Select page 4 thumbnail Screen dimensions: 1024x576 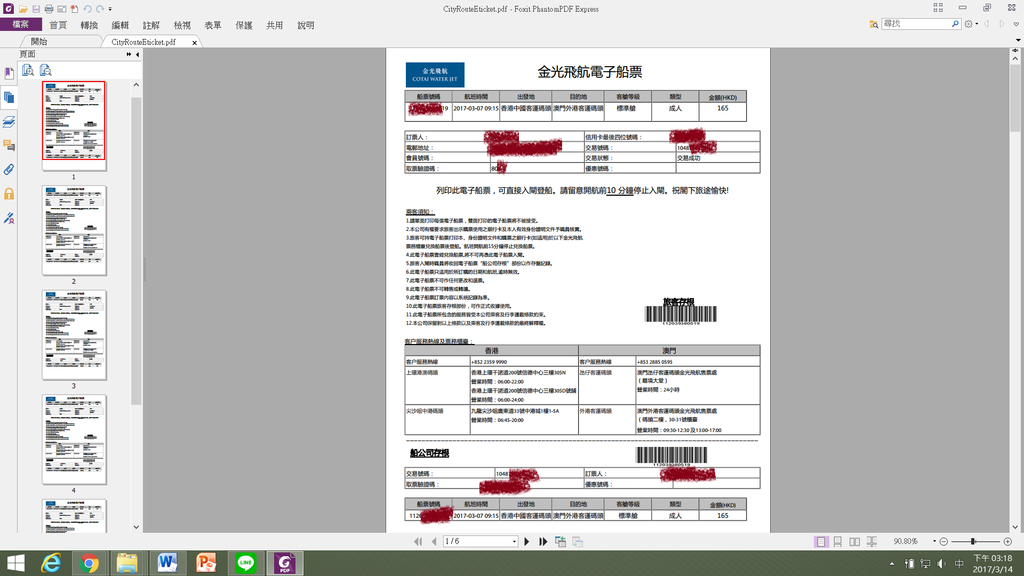(x=74, y=440)
